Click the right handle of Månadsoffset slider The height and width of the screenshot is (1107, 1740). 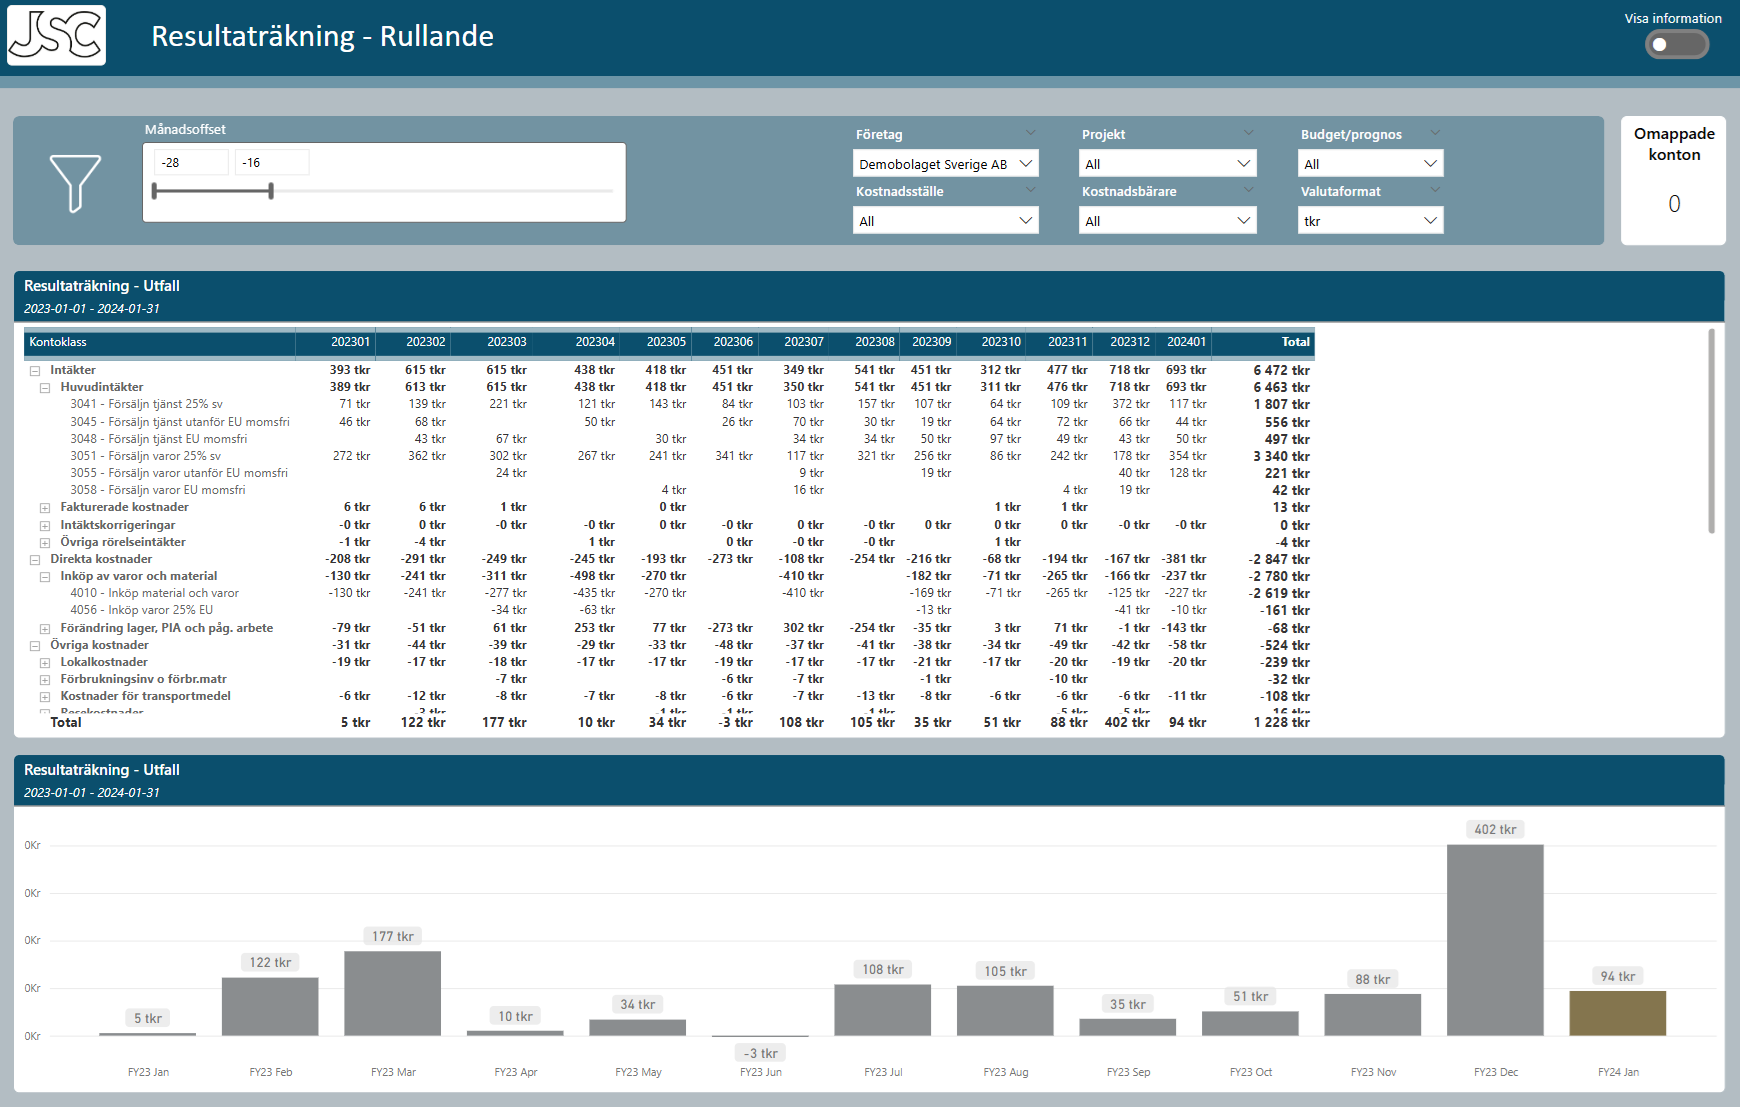coord(271,190)
